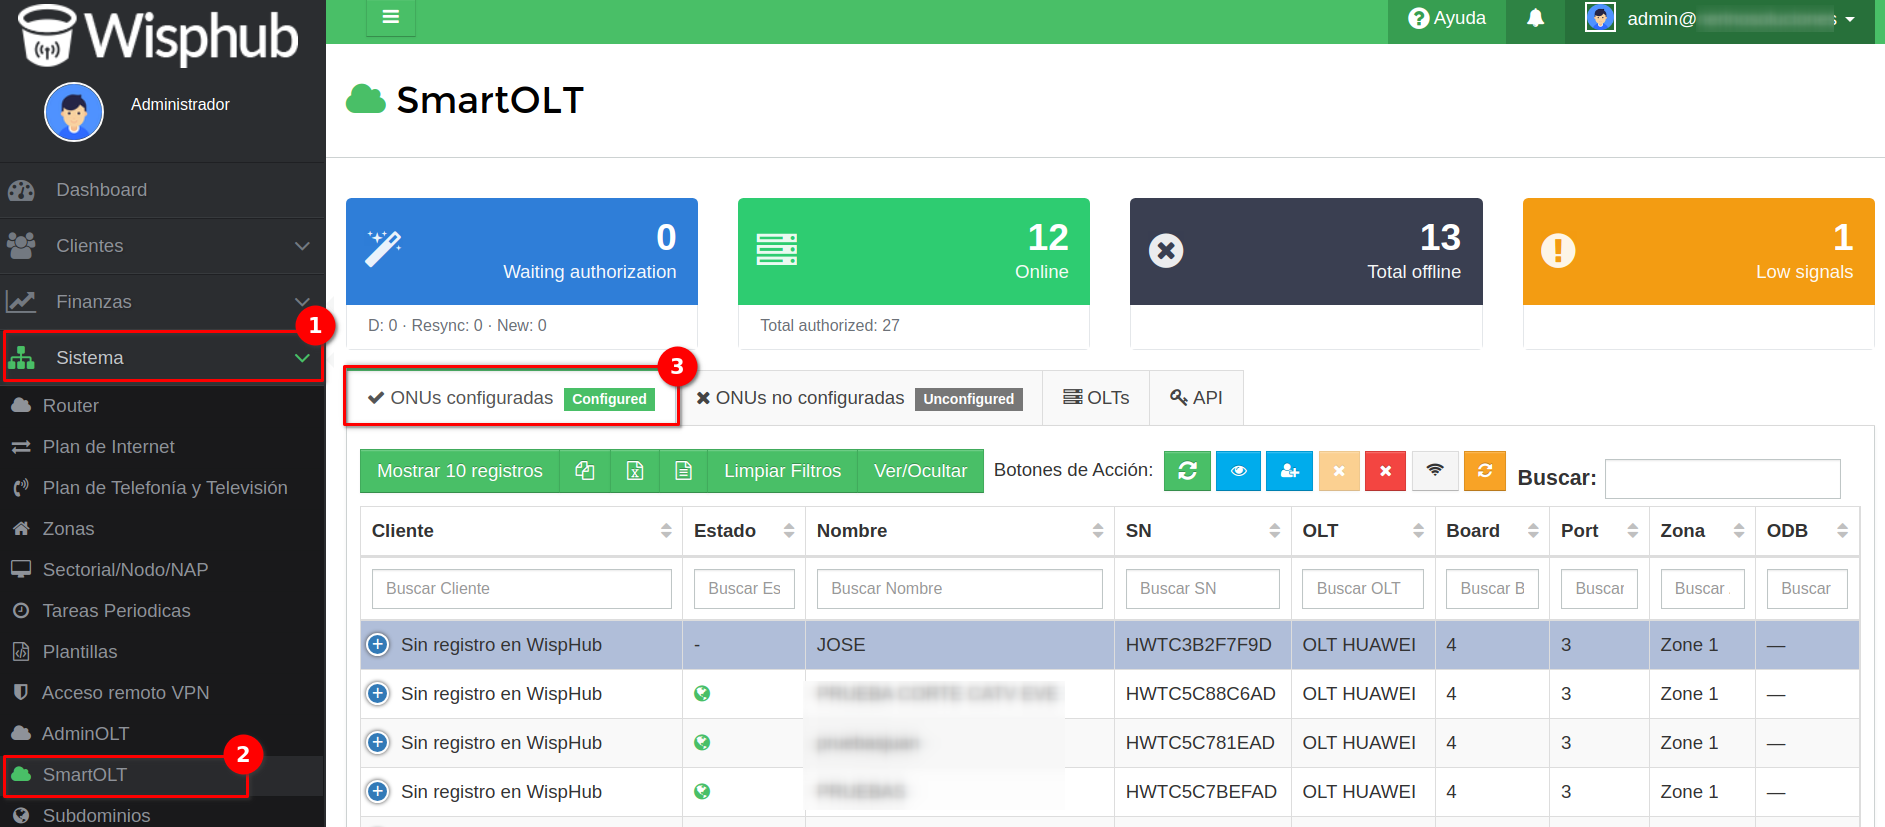Sort table by the Estado column
Screen dimensions: 1885x827
[x=744, y=531]
